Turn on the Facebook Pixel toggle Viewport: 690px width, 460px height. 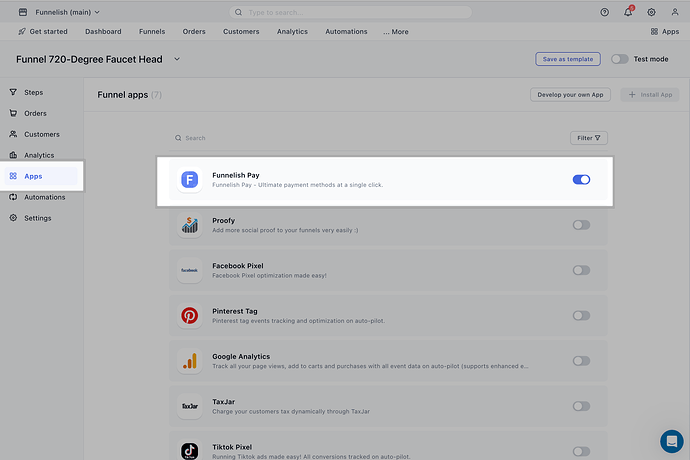point(581,270)
